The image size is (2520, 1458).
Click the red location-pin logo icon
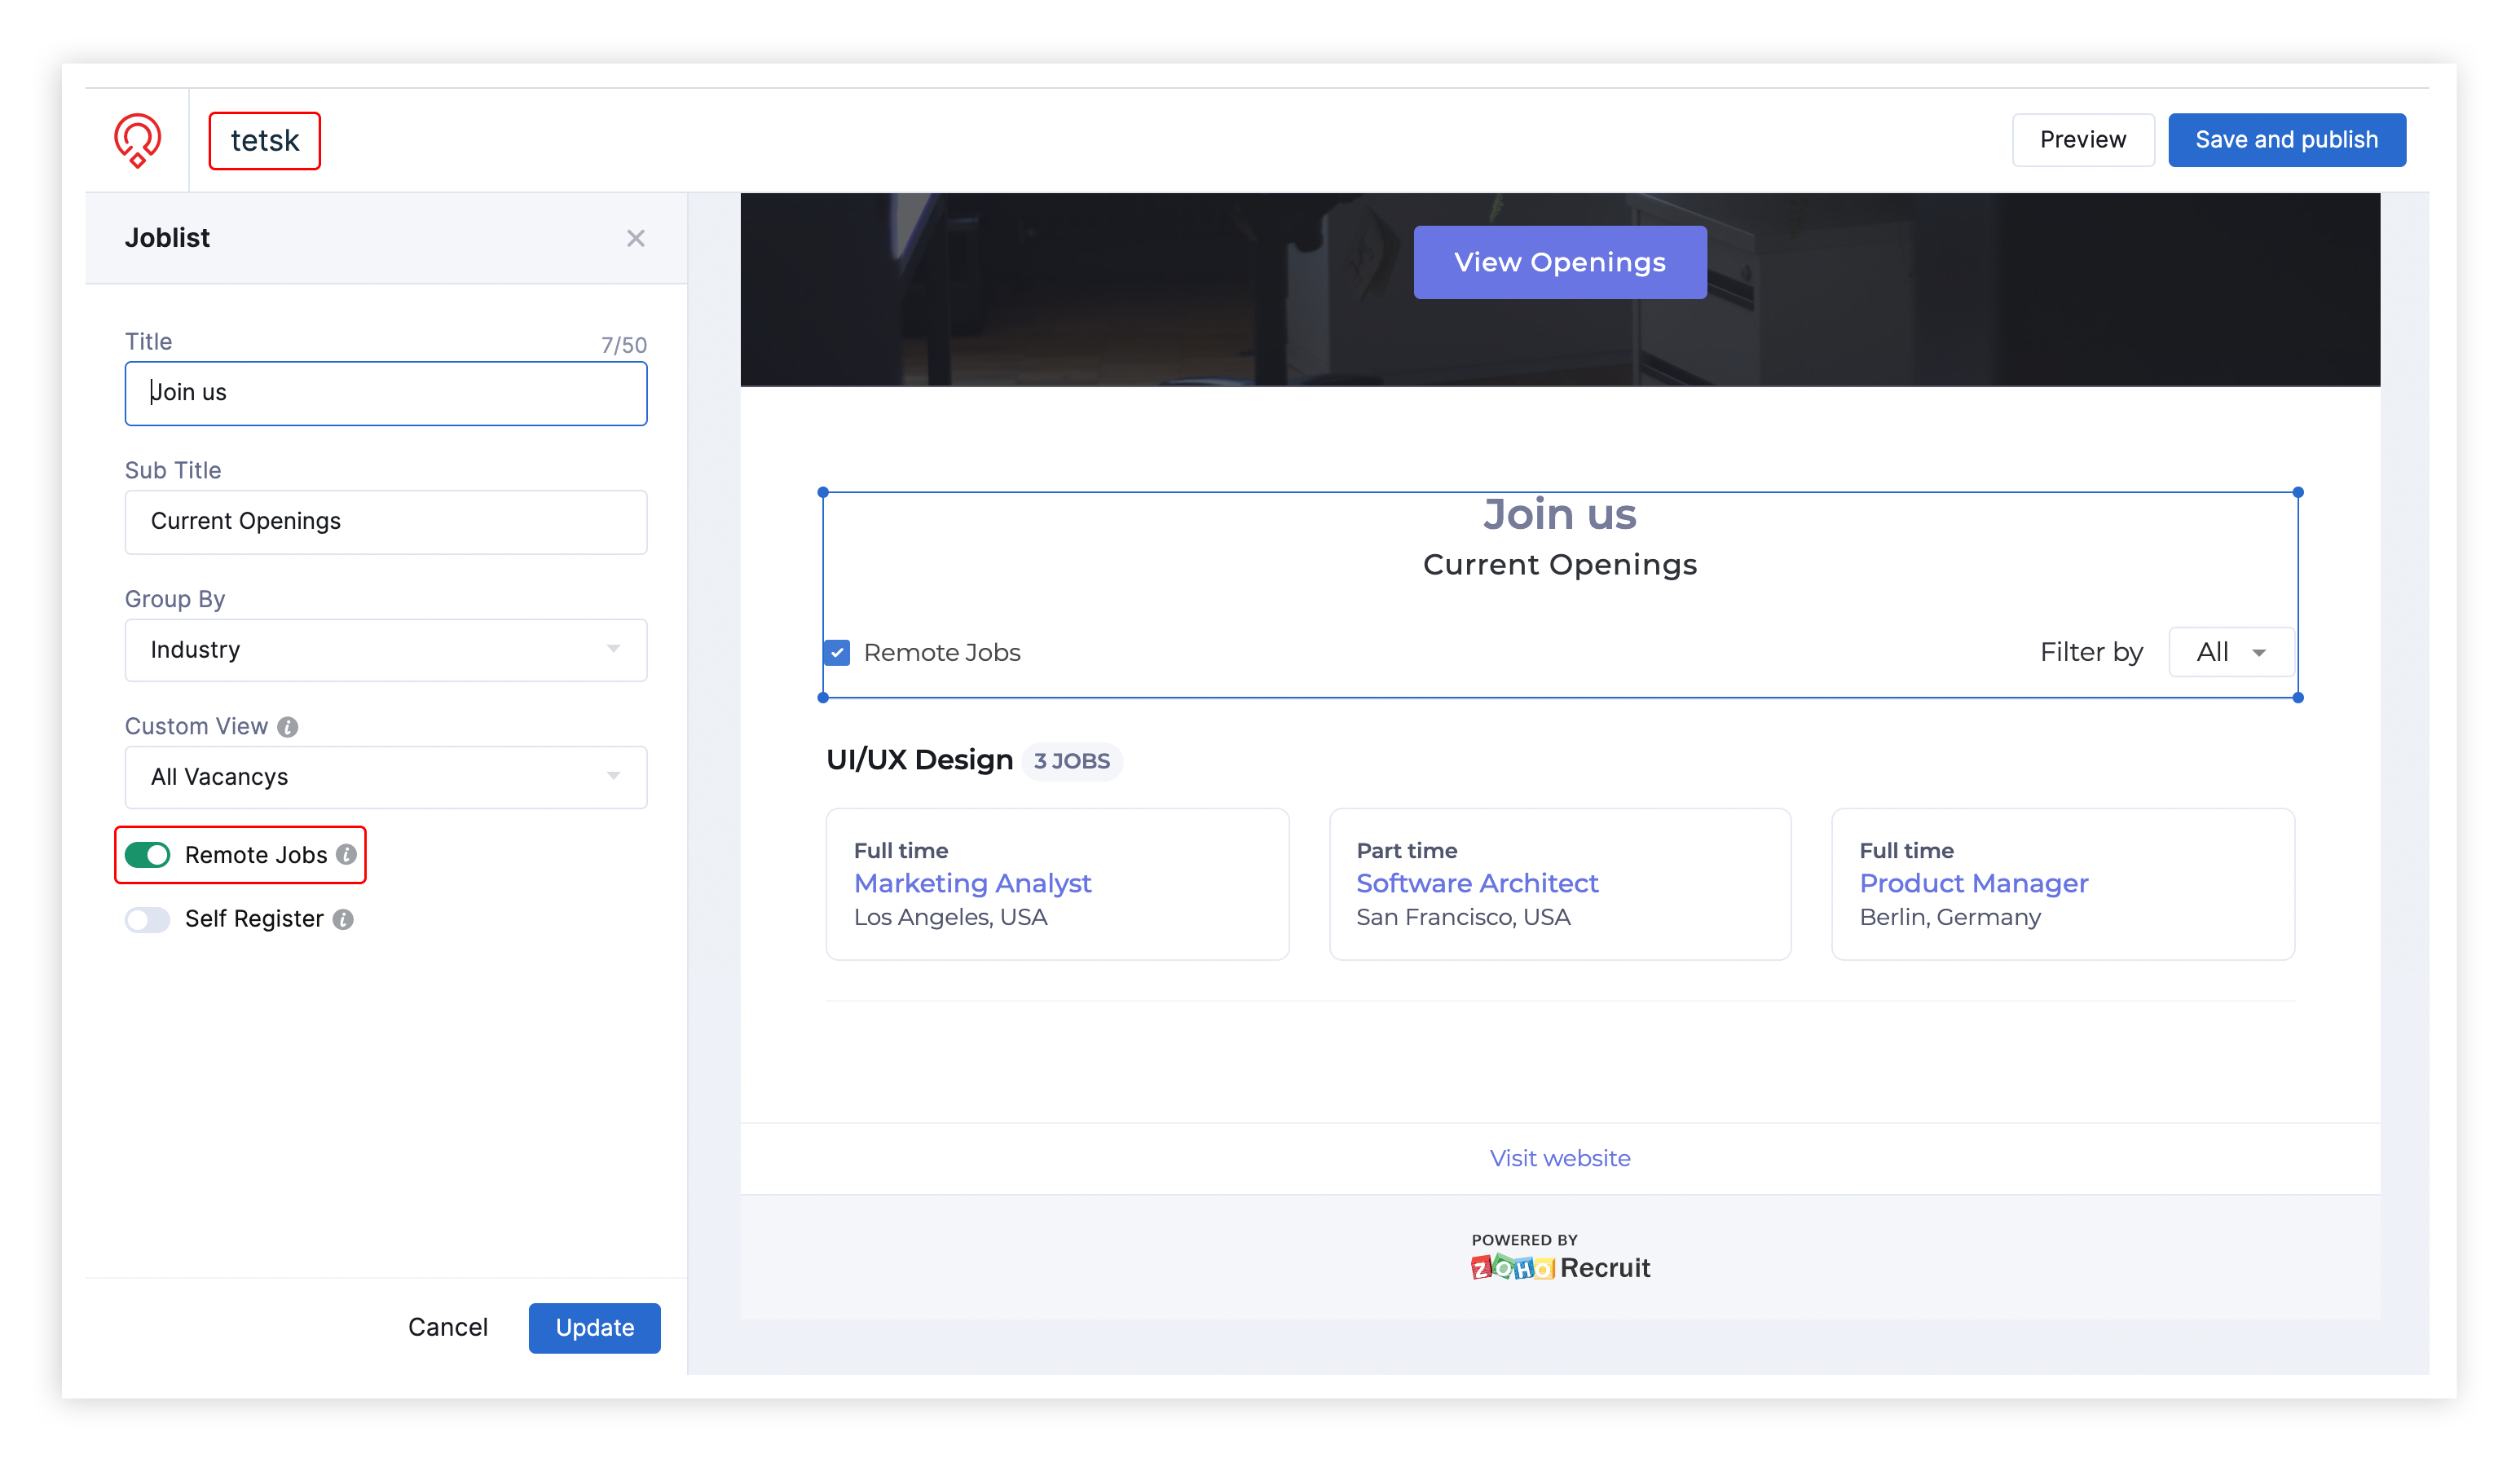(137, 140)
